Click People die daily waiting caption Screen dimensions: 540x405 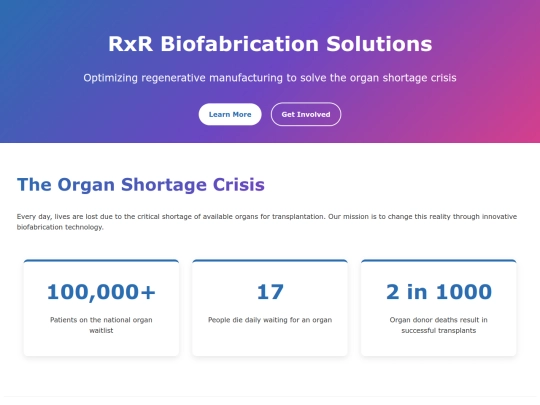(270, 320)
